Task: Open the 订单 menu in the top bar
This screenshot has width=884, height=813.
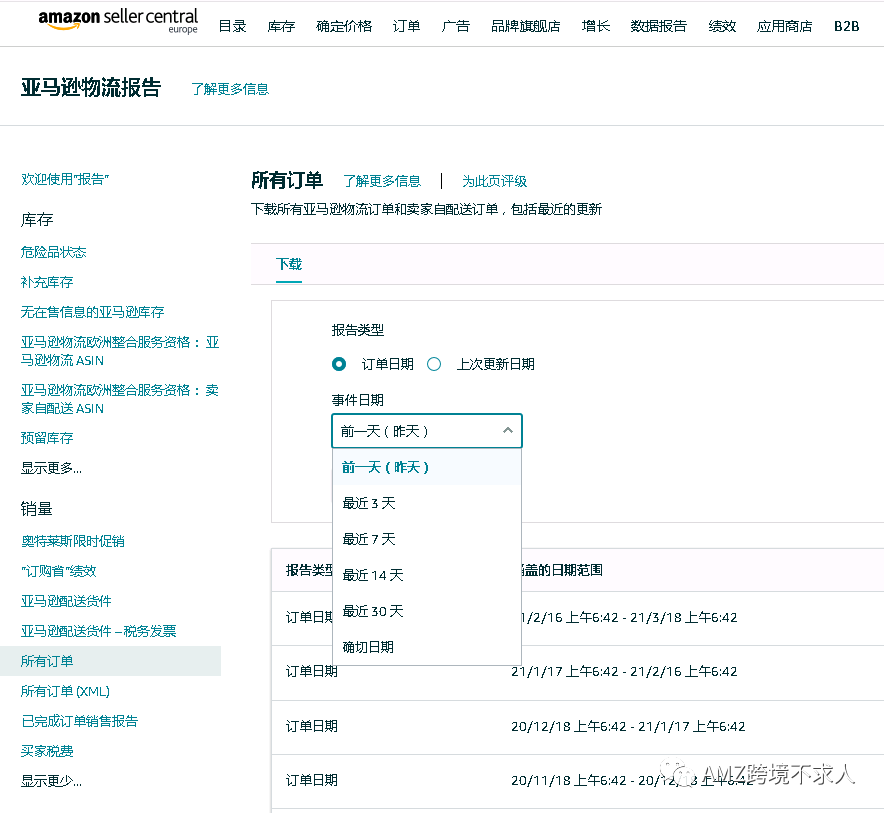Action: point(406,26)
